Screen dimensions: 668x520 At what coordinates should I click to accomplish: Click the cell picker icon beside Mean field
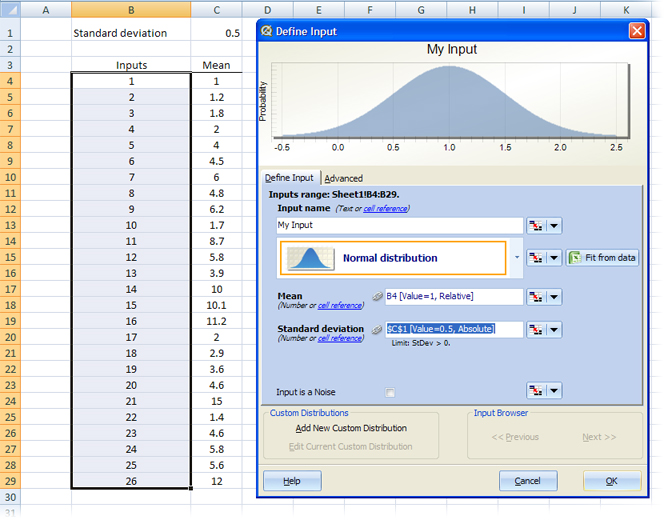click(x=536, y=297)
